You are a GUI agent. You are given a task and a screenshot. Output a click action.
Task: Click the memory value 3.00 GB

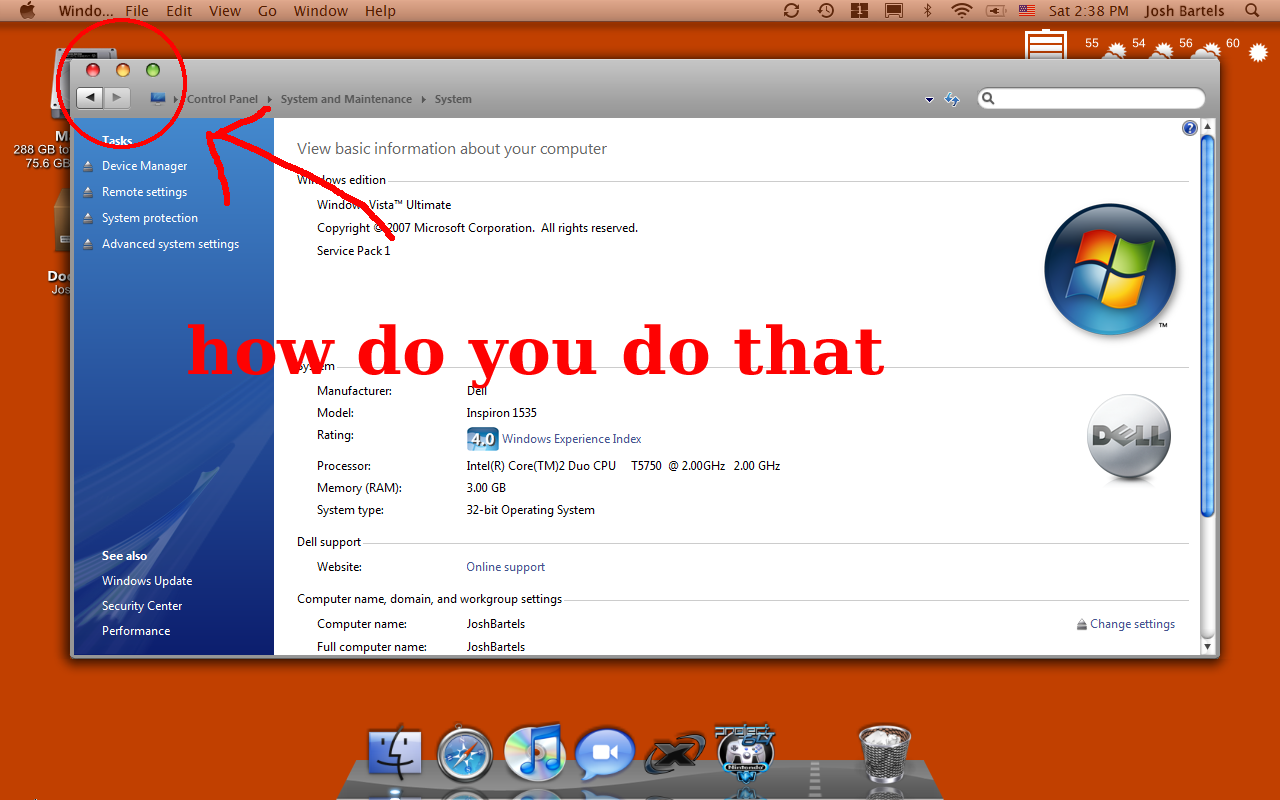pos(486,488)
